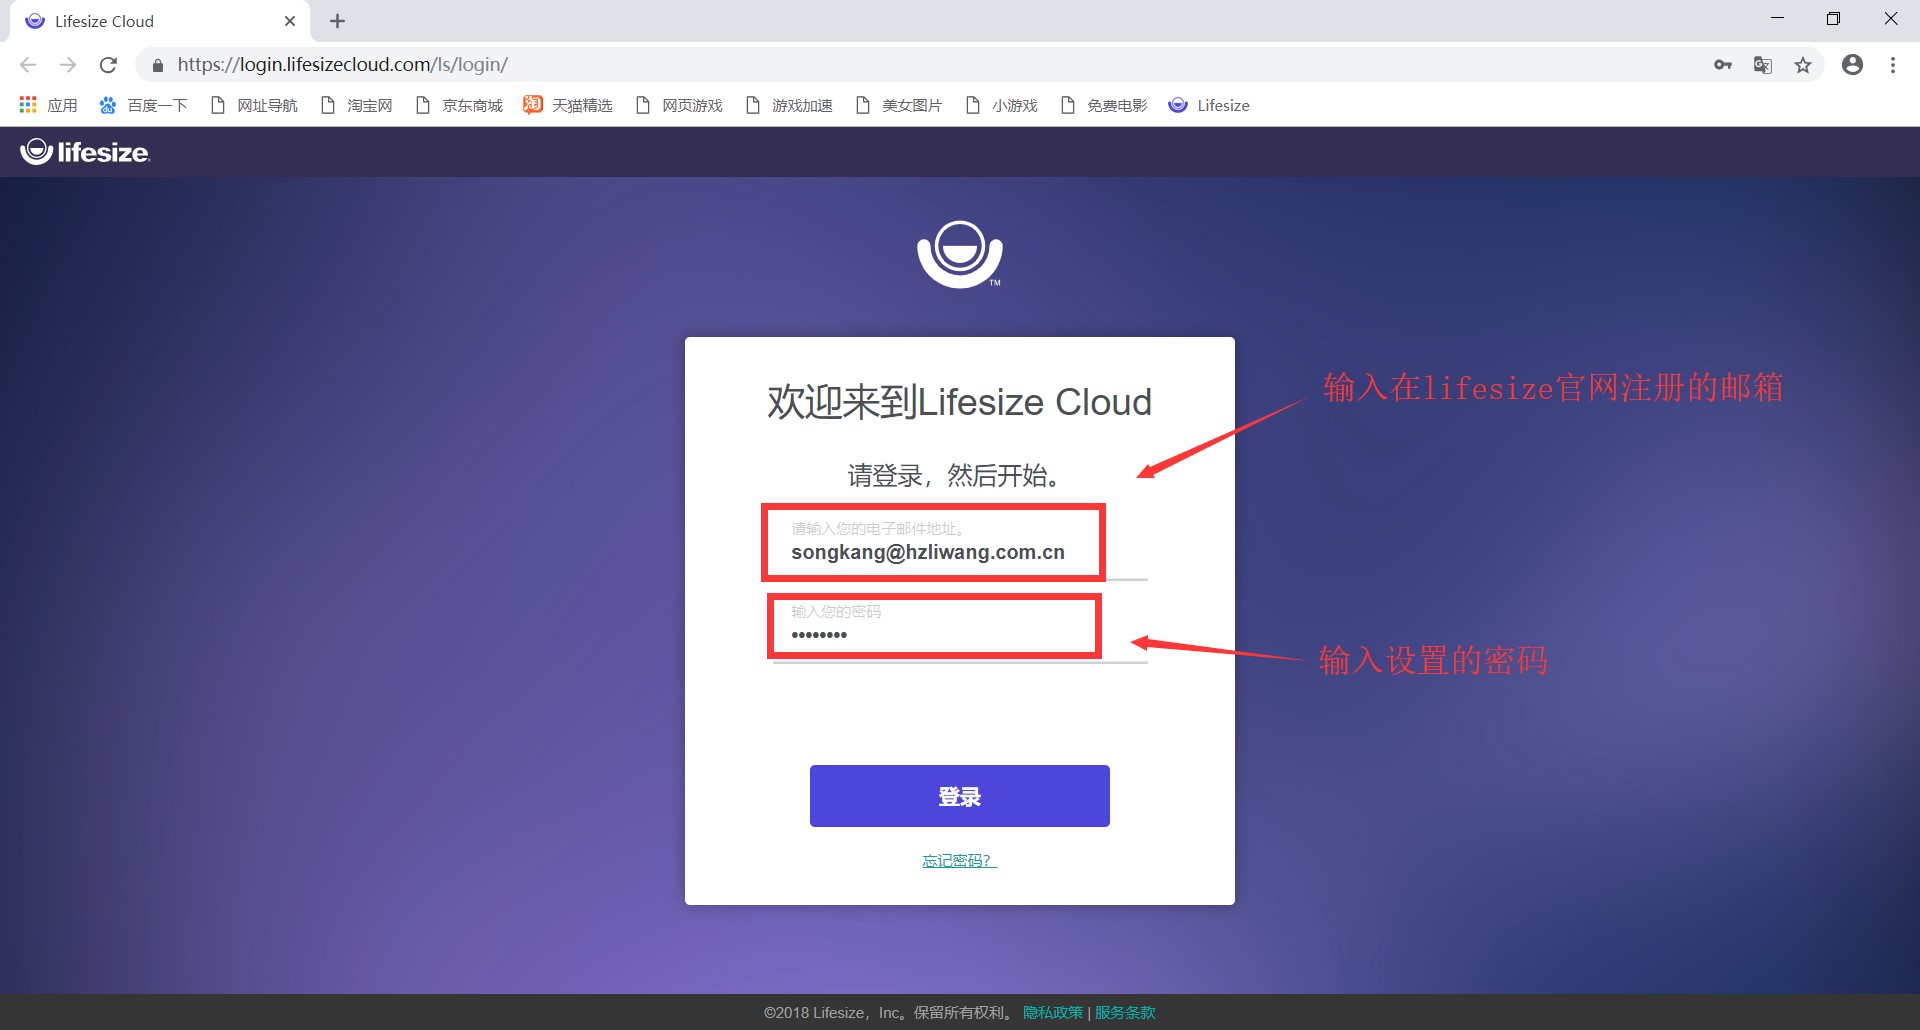Select the Lifesize Cloud browser tab

tap(160, 21)
